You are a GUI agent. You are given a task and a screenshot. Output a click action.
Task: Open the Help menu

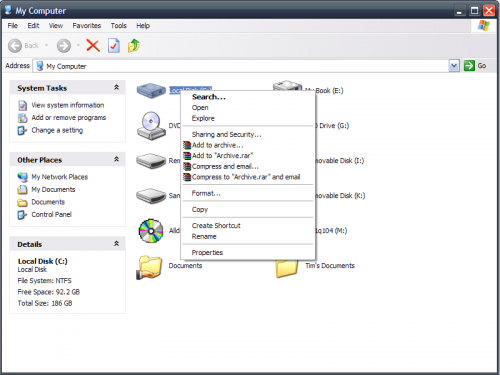pos(143,26)
